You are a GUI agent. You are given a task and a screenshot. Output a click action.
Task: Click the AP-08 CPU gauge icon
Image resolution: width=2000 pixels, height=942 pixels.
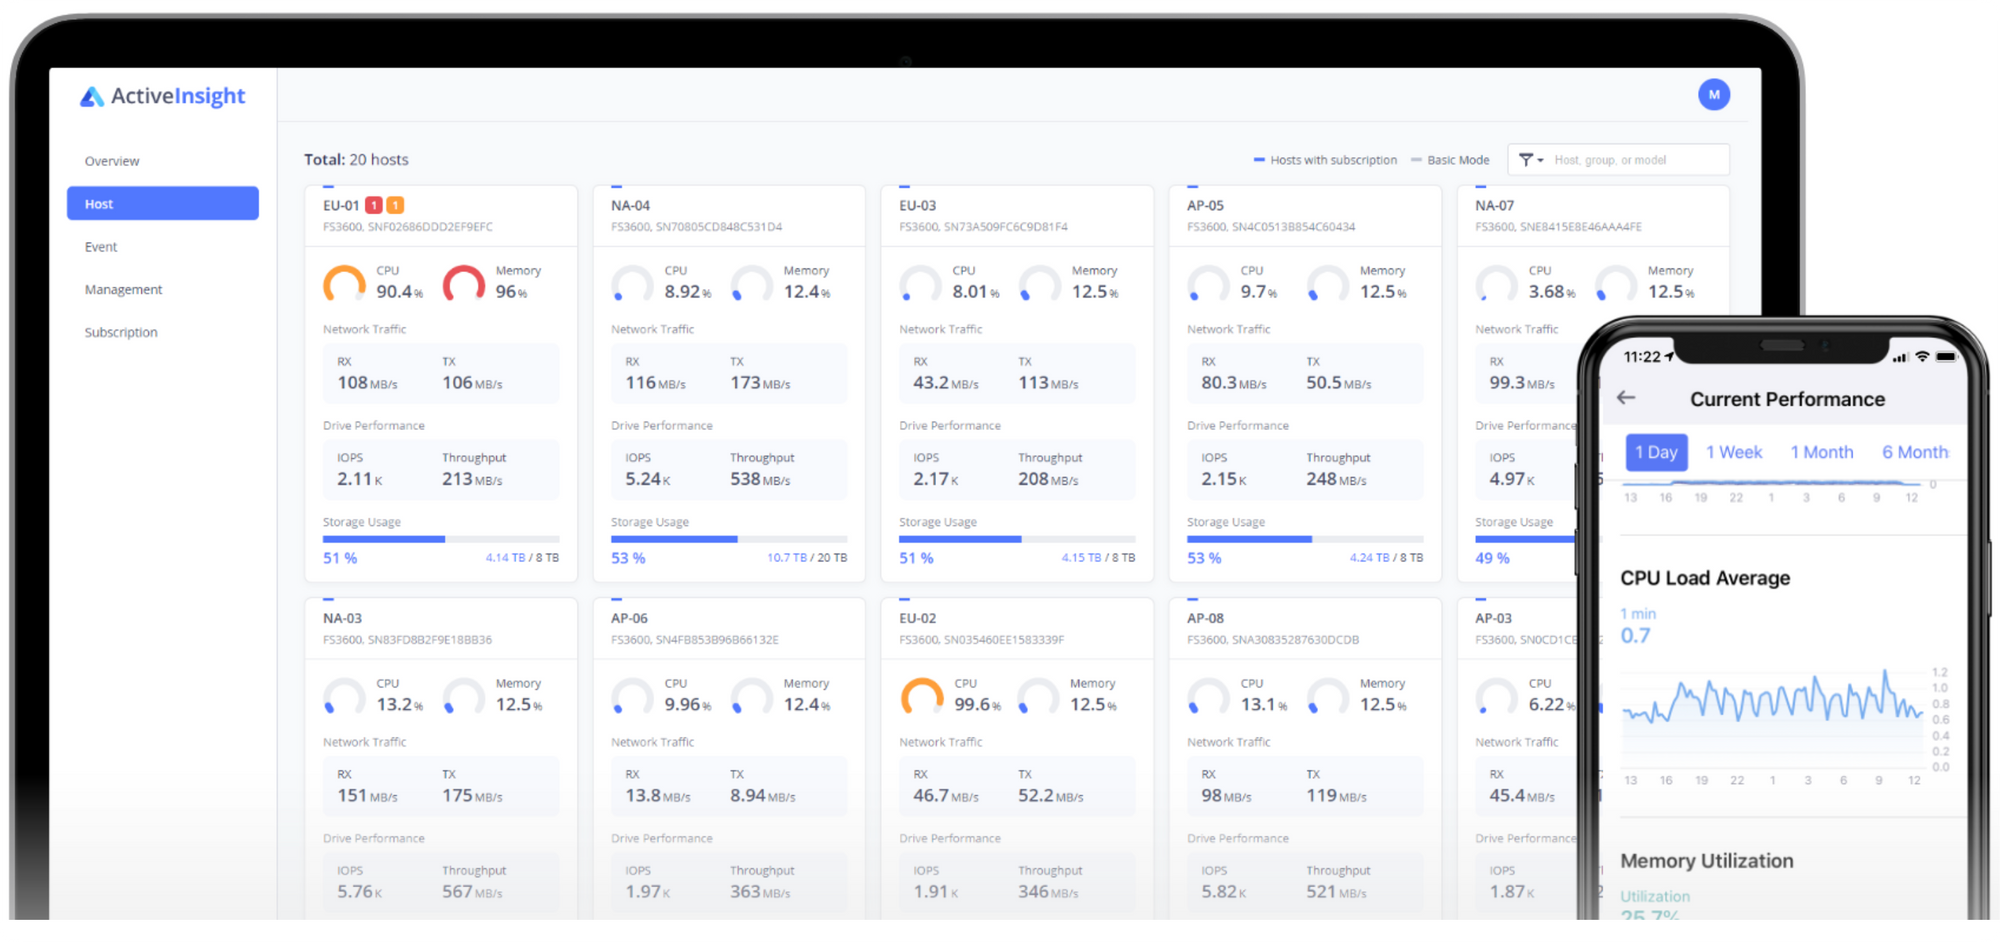[1208, 697]
